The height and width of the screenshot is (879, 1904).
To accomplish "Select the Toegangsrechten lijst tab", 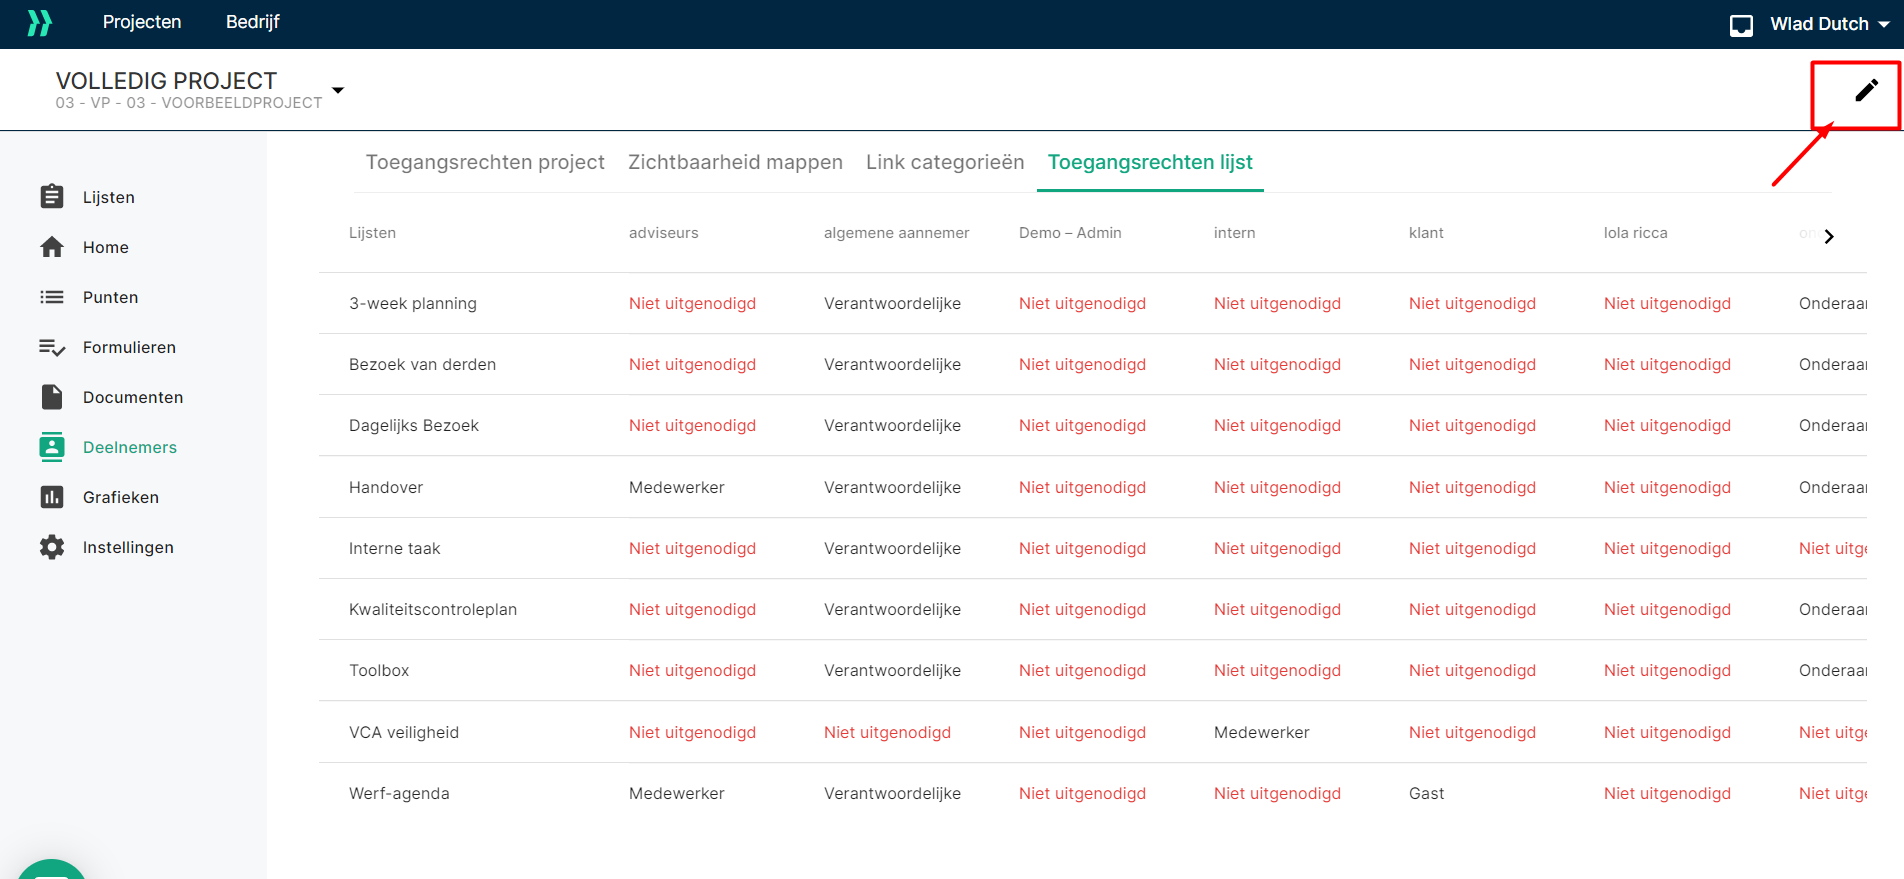I will (1150, 162).
